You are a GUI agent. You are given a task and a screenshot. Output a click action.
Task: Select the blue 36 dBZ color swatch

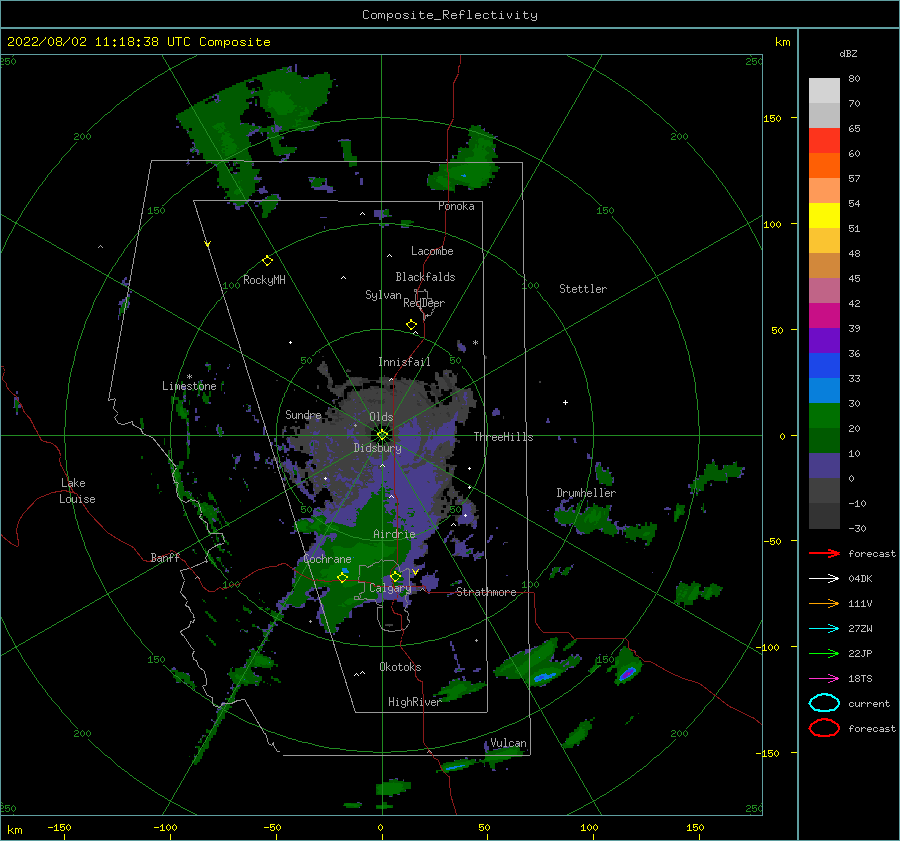pyautogui.click(x=824, y=365)
